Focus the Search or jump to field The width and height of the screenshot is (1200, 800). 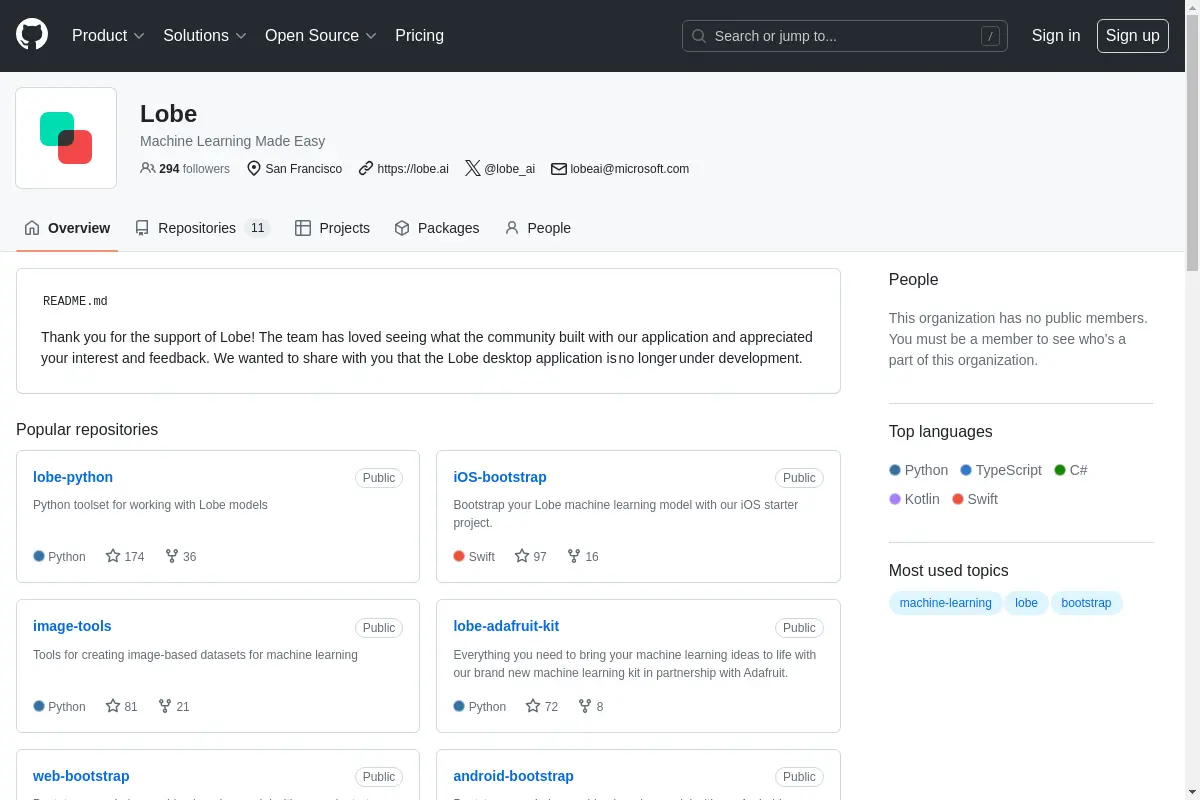tap(844, 36)
